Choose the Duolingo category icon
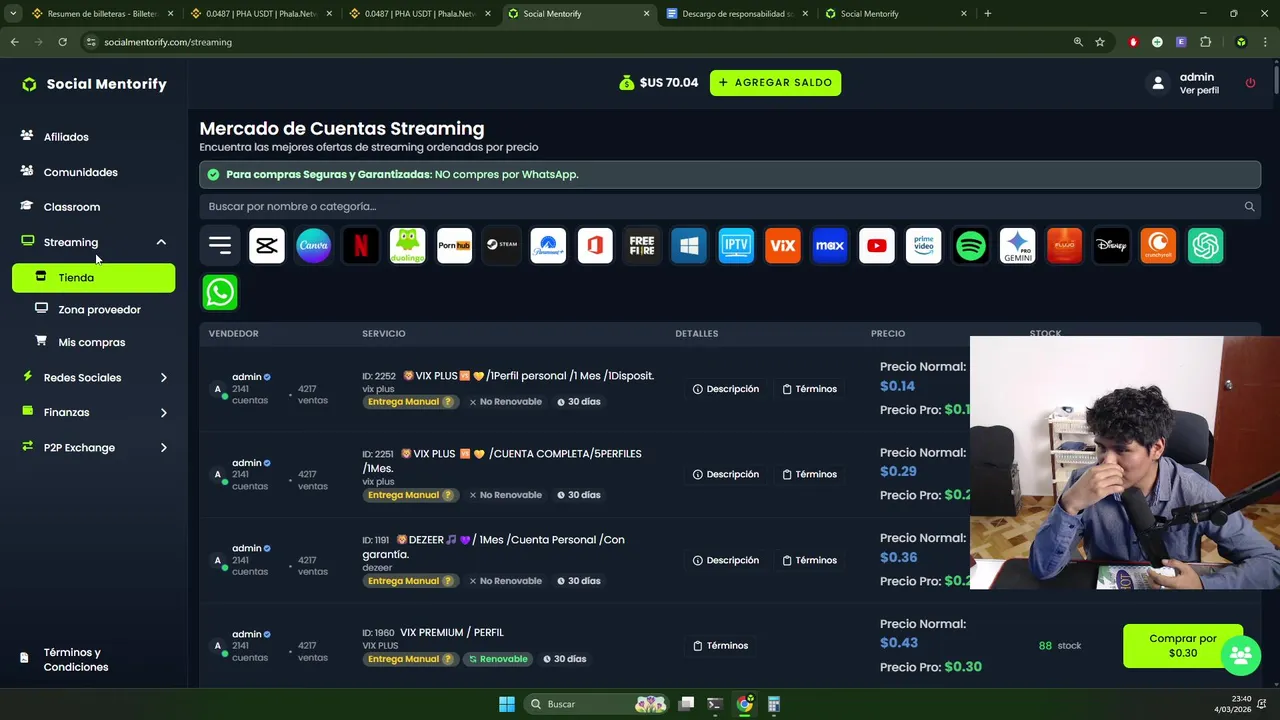The height and width of the screenshot is (720, 1280). [407, 245]
